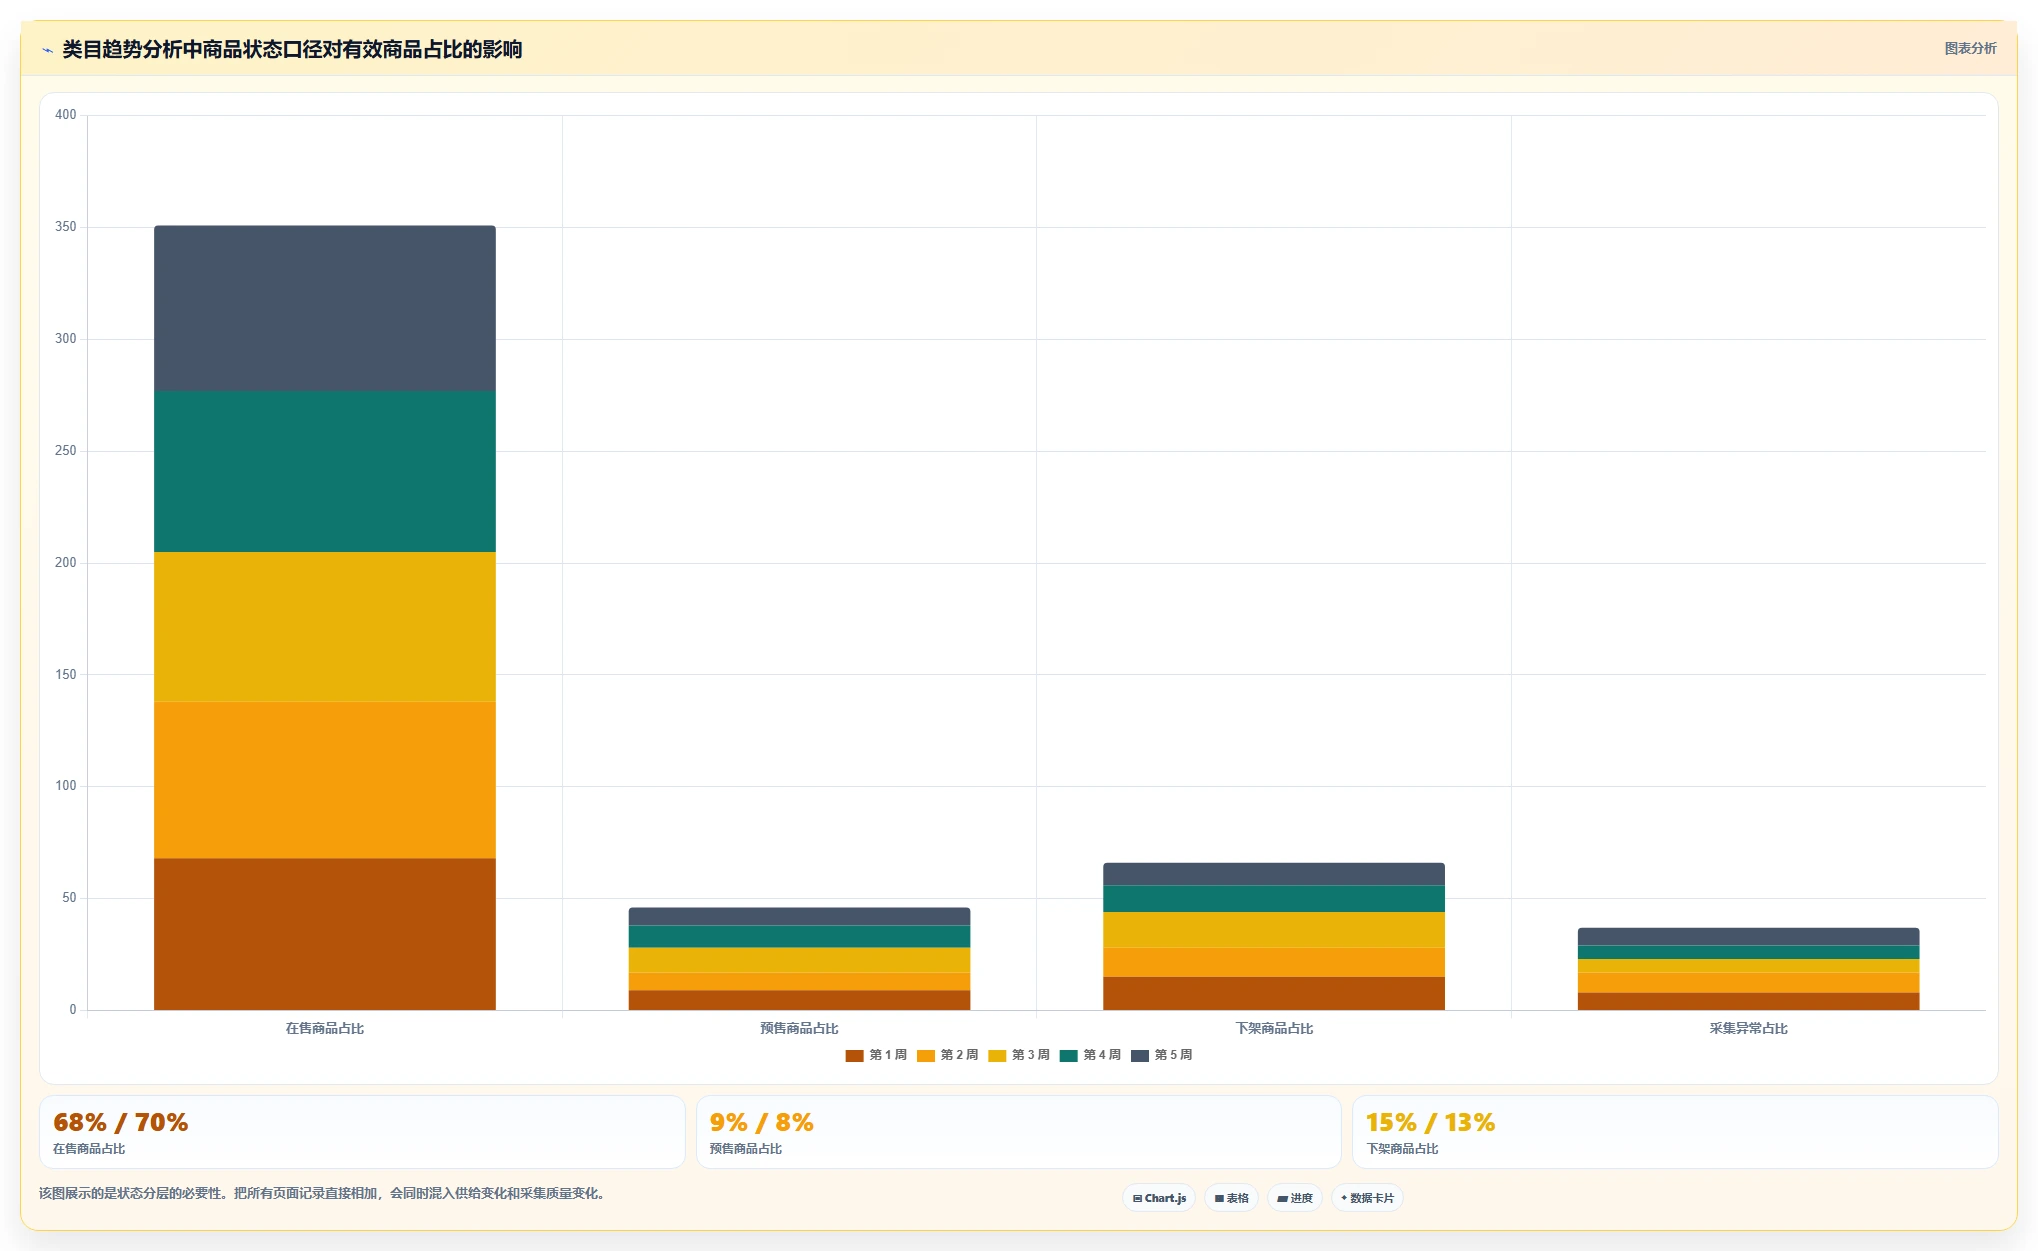The image size is (2038, 1251).
Task: Click the 68% / 70% stat value
Action: coord(120,1122)
